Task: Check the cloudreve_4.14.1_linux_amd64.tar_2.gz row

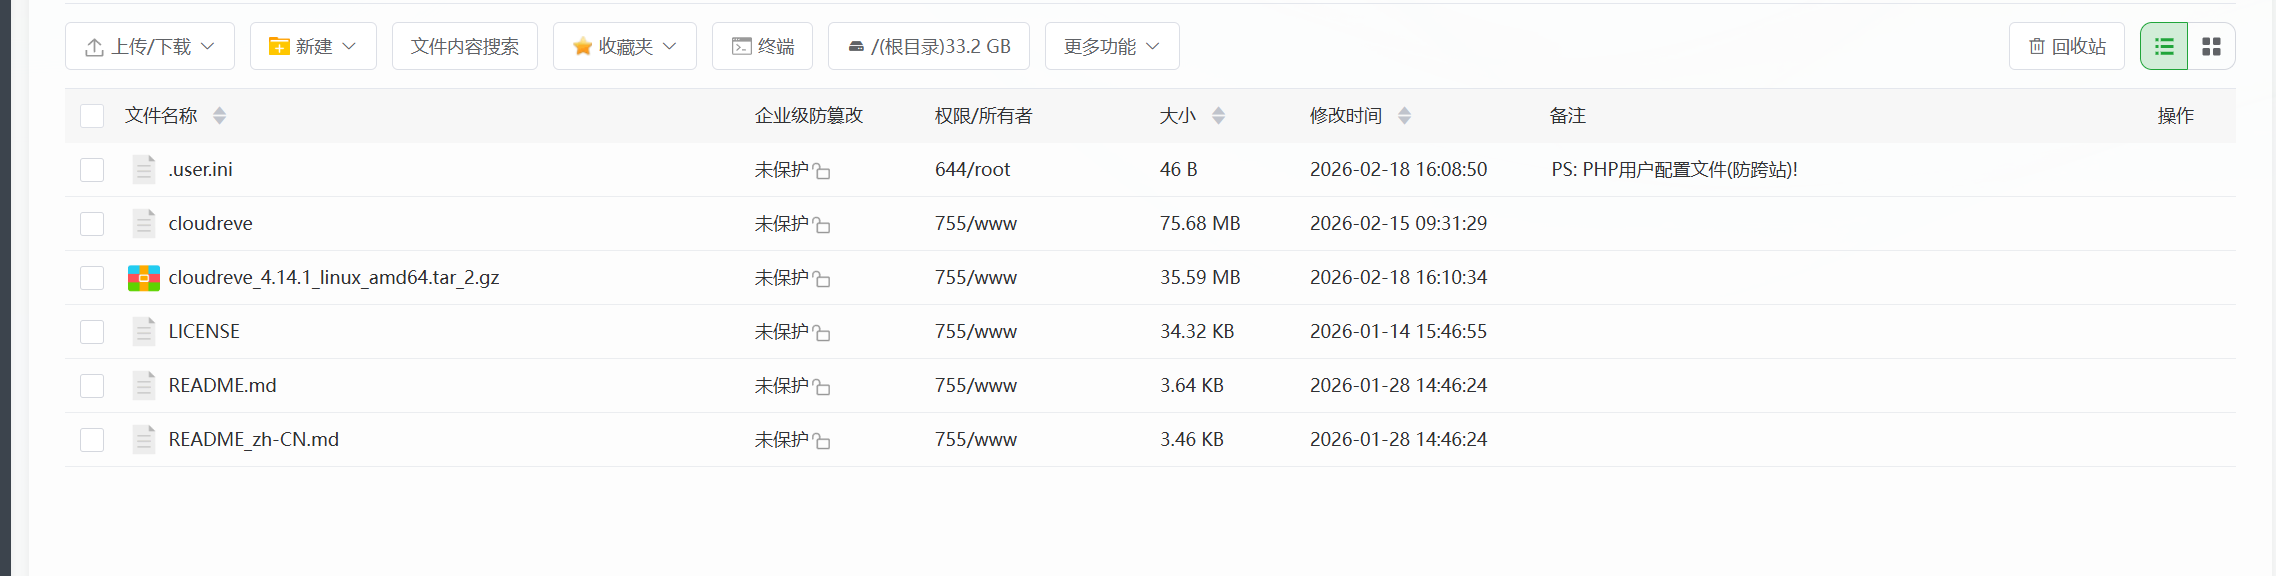Action: 92,278
